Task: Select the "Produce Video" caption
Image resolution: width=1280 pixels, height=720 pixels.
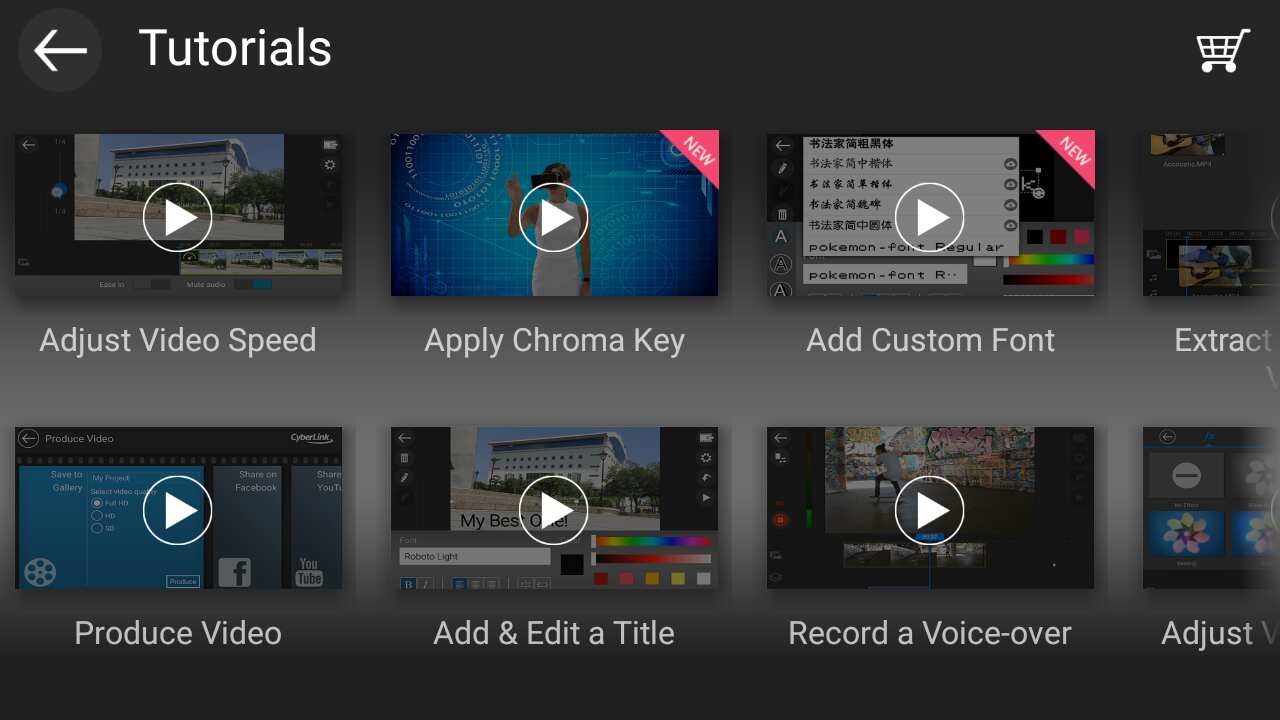Action: click(x=178, y=633)
